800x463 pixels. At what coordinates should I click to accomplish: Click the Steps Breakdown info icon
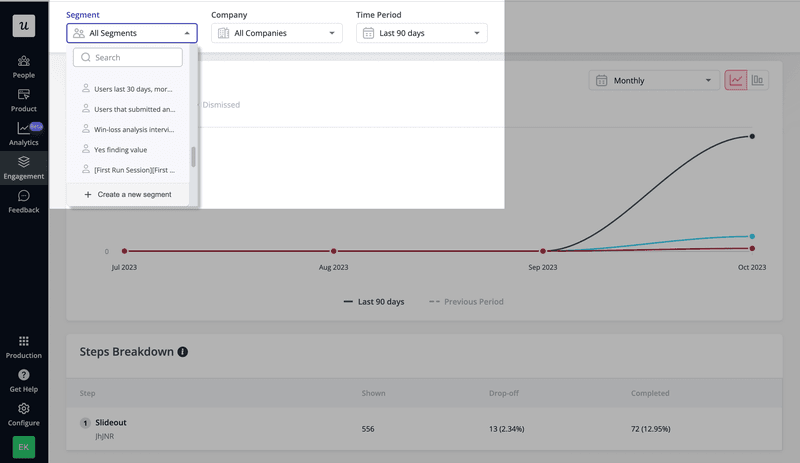[183, 352]
